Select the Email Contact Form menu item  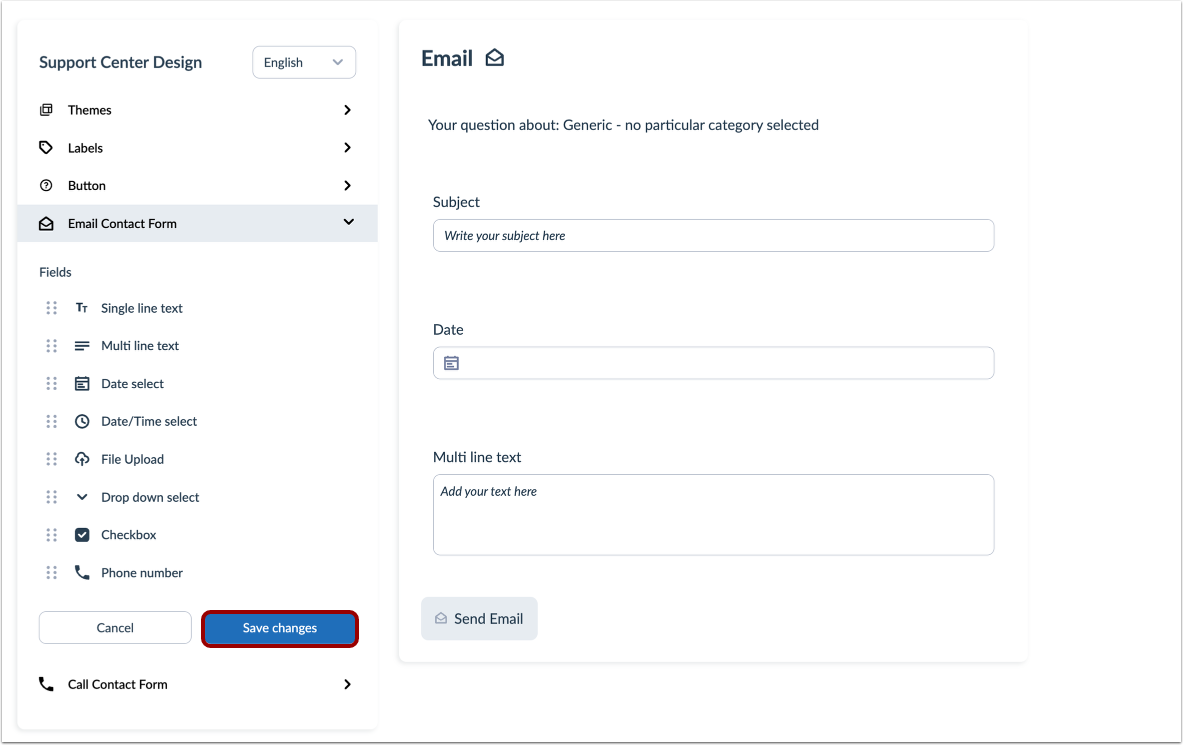[x=197, y=223]
